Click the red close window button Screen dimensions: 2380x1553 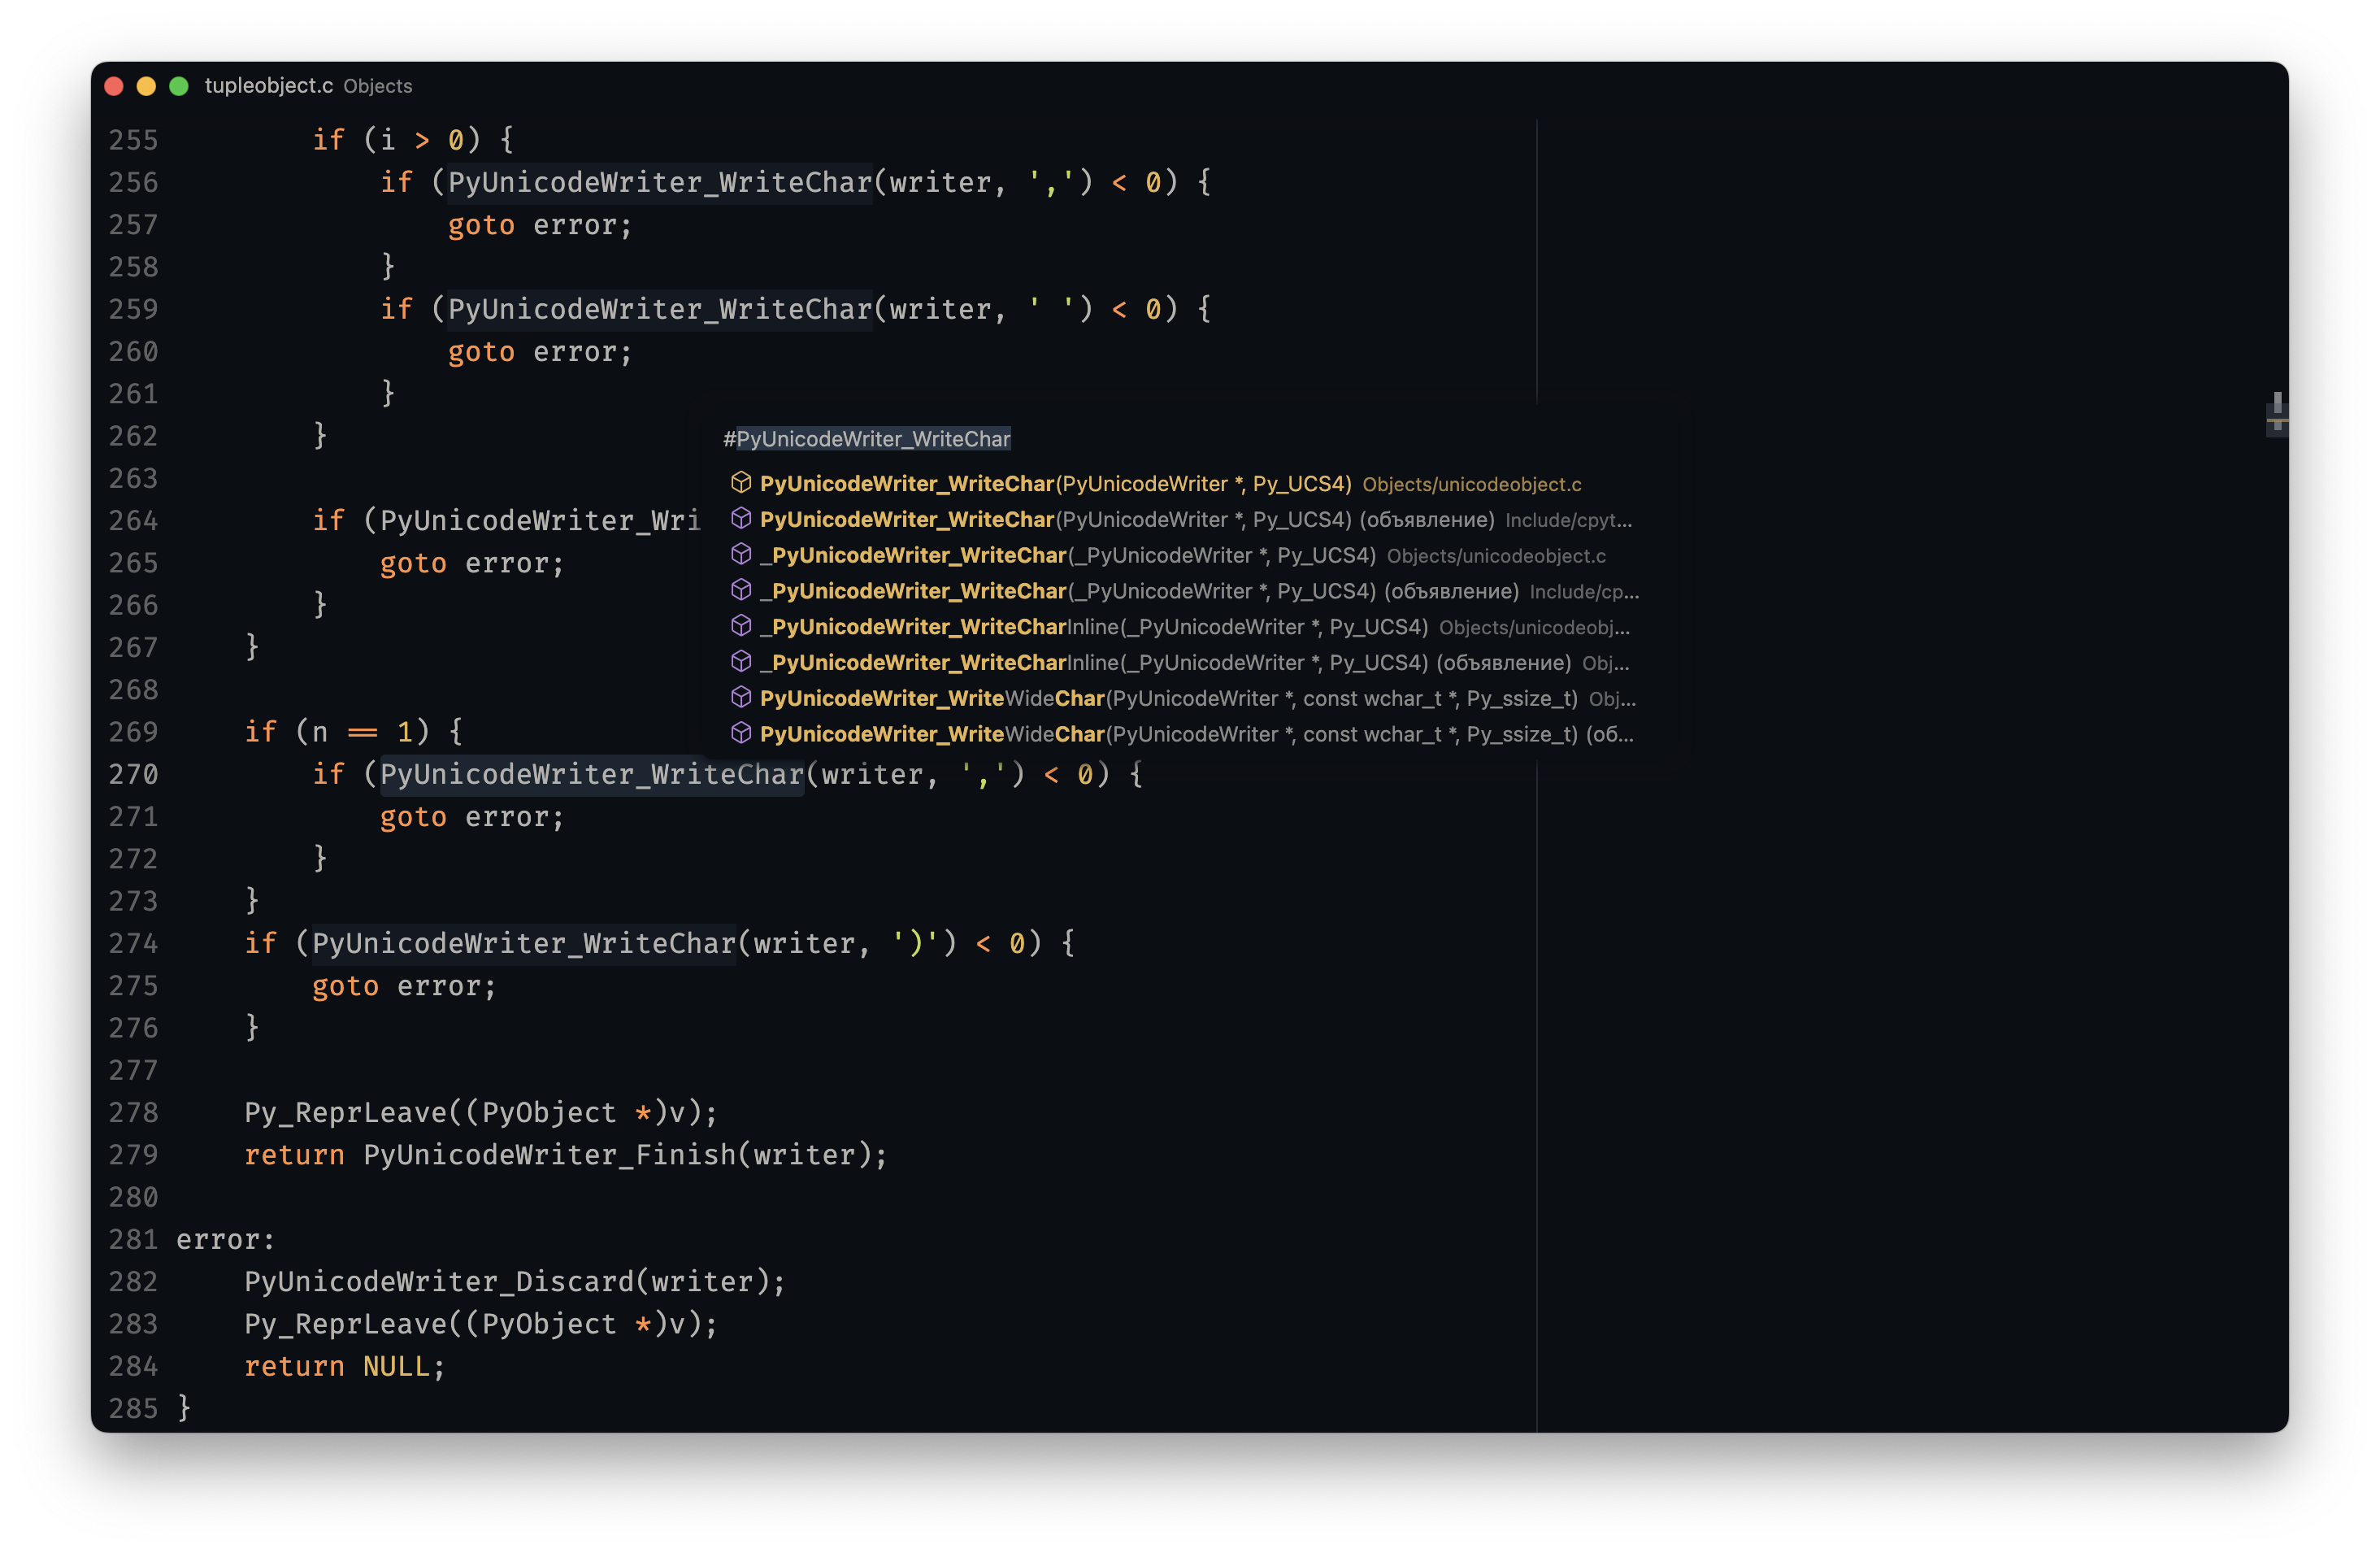click(114, 86)
